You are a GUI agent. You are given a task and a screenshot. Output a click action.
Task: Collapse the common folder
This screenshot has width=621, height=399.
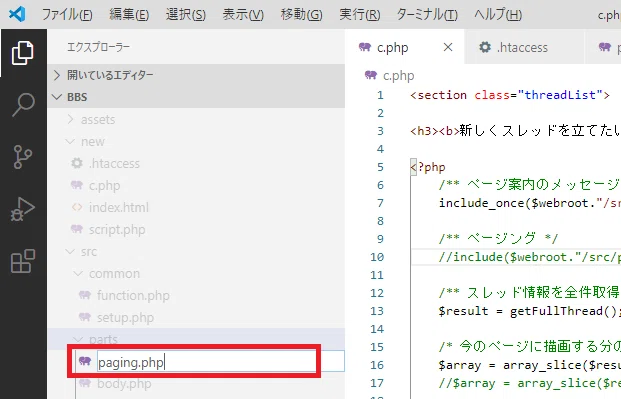tap(78, 273)
